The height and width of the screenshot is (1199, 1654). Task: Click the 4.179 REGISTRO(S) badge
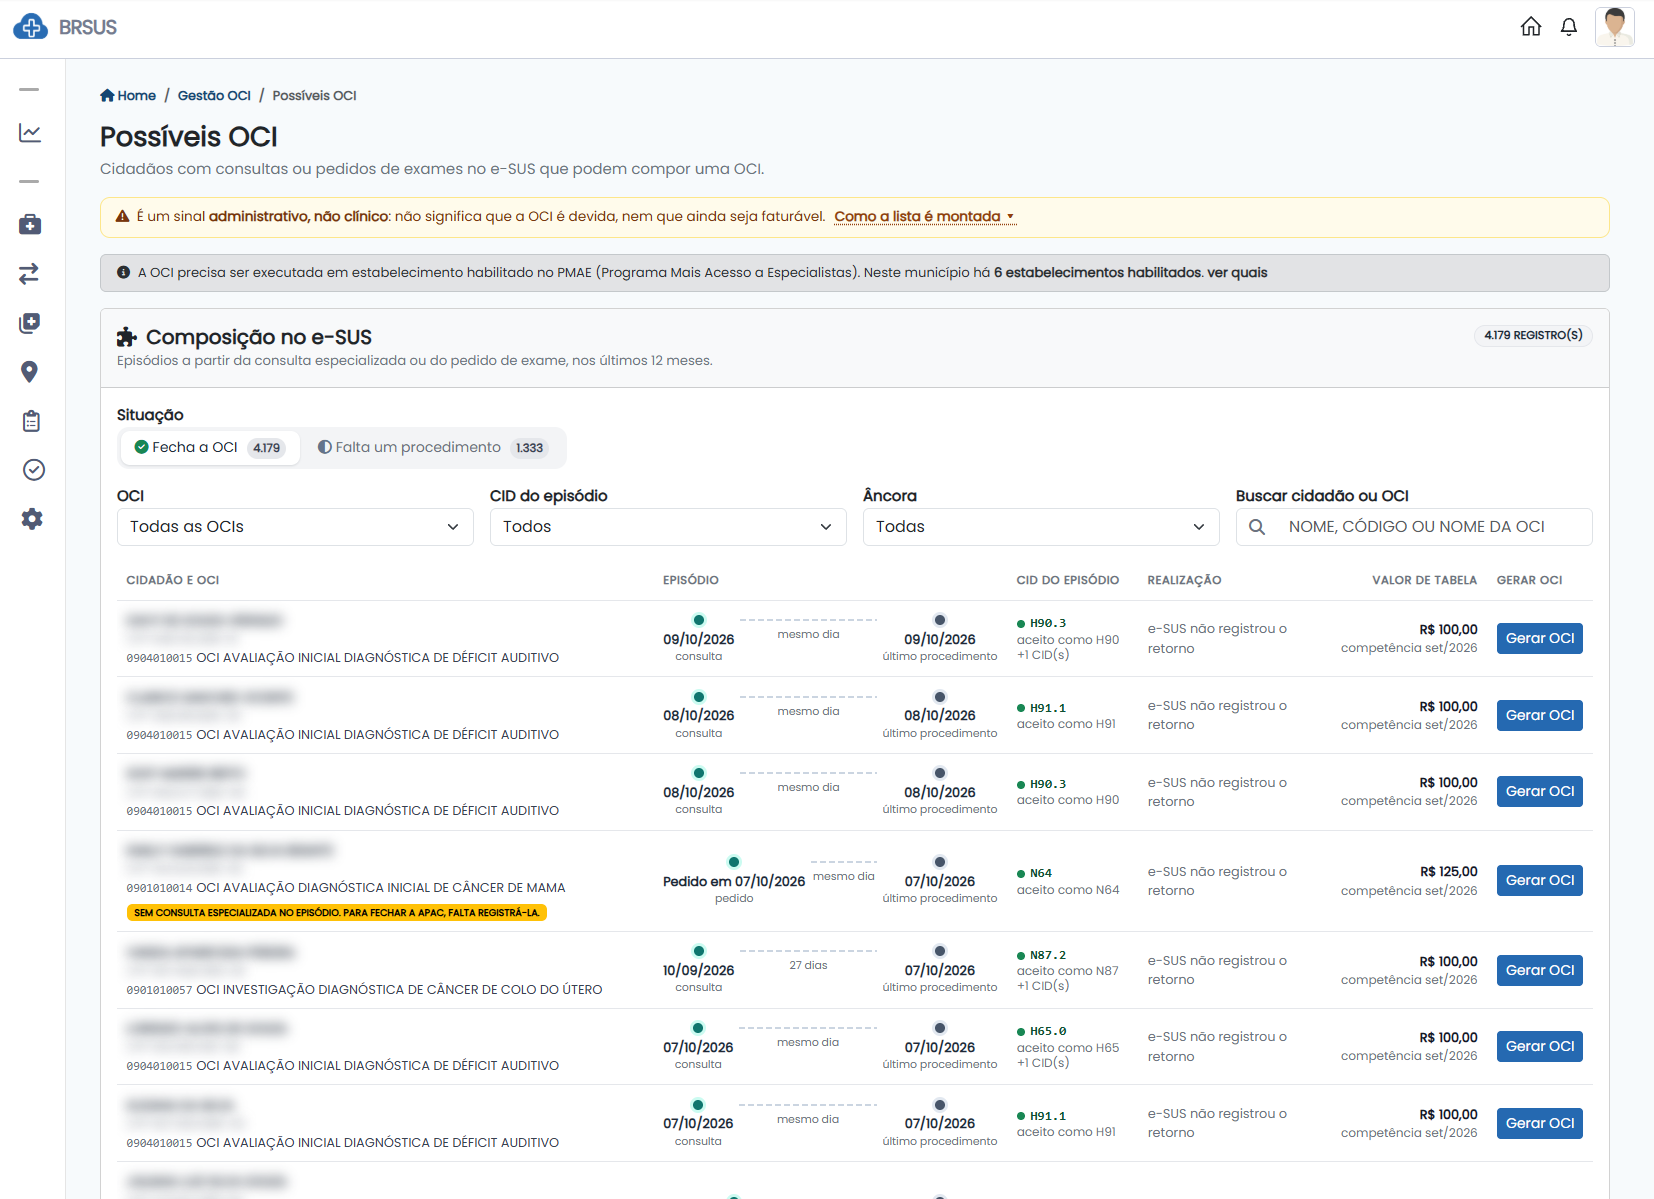(1533, 335)
